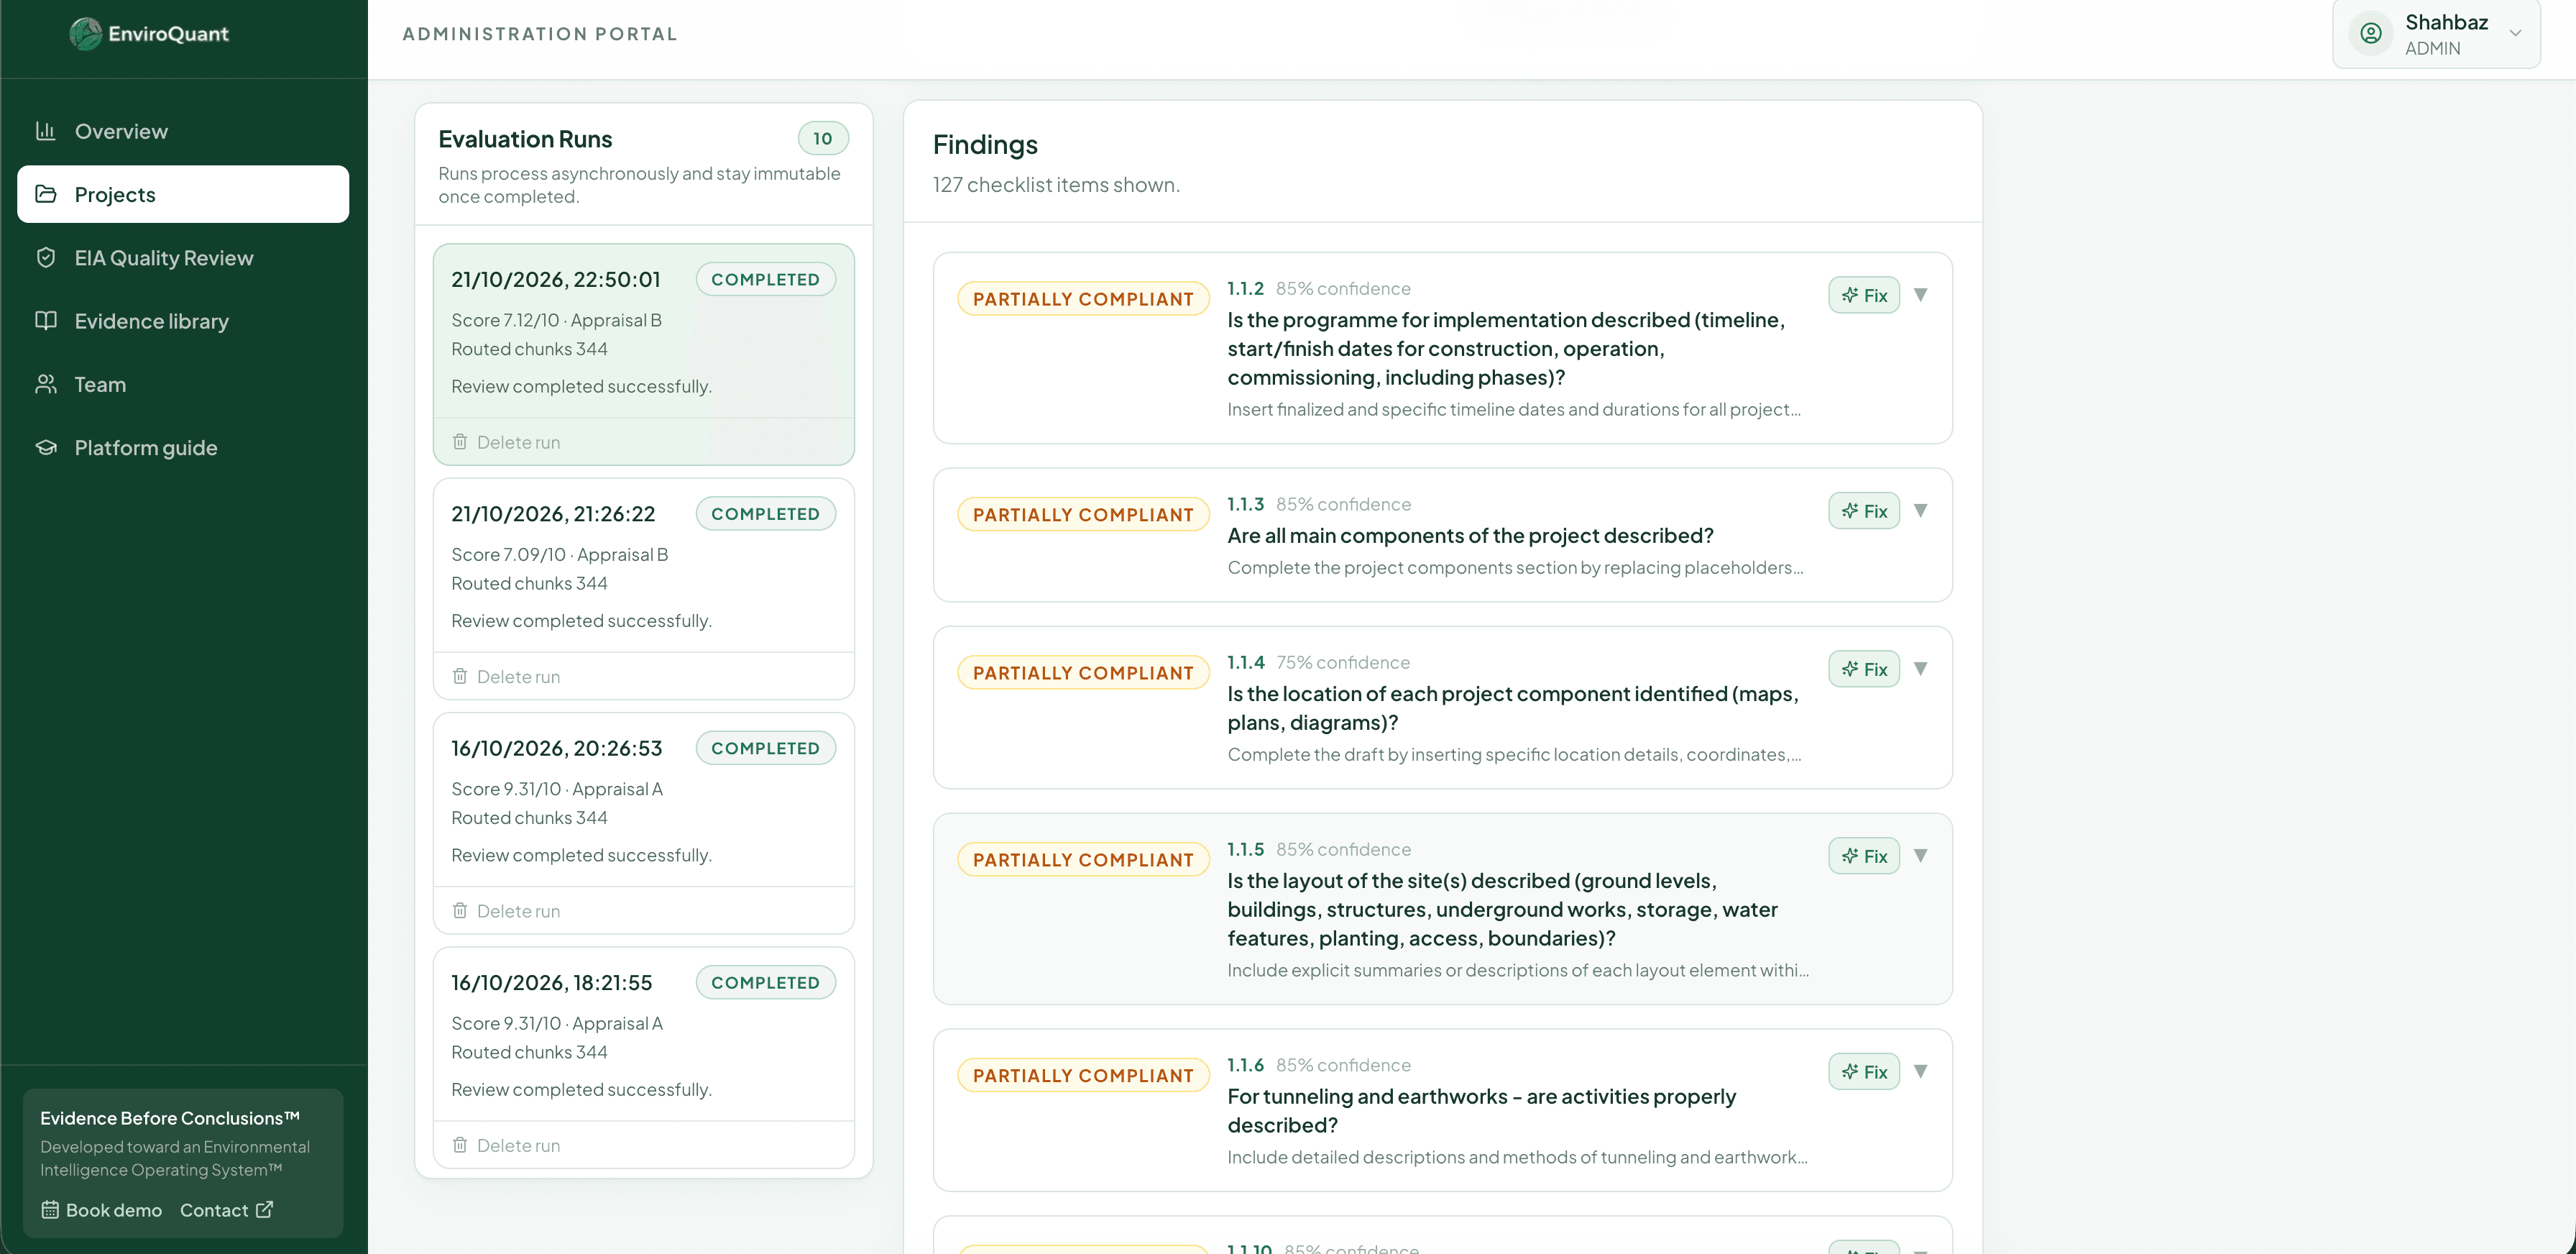Viewport: 2576px width, 1254px height.
Task: Expand finding 1.1.4 details arrow
Action: click(1920, 669)
